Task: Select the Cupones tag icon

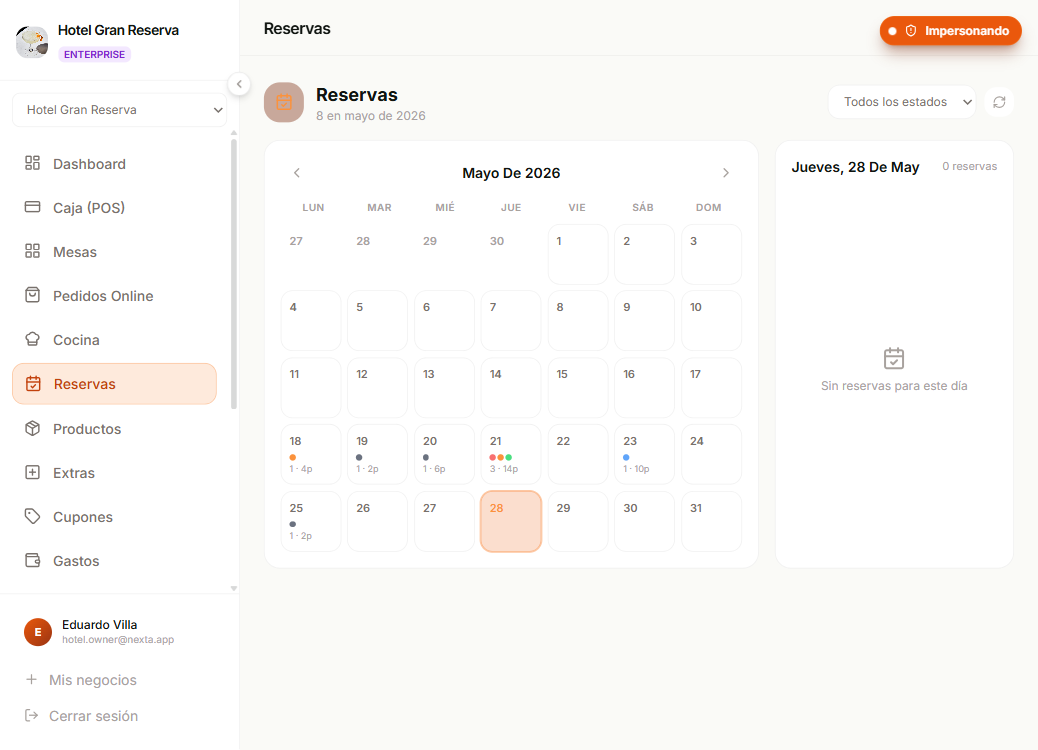Action: coord(32,516)
